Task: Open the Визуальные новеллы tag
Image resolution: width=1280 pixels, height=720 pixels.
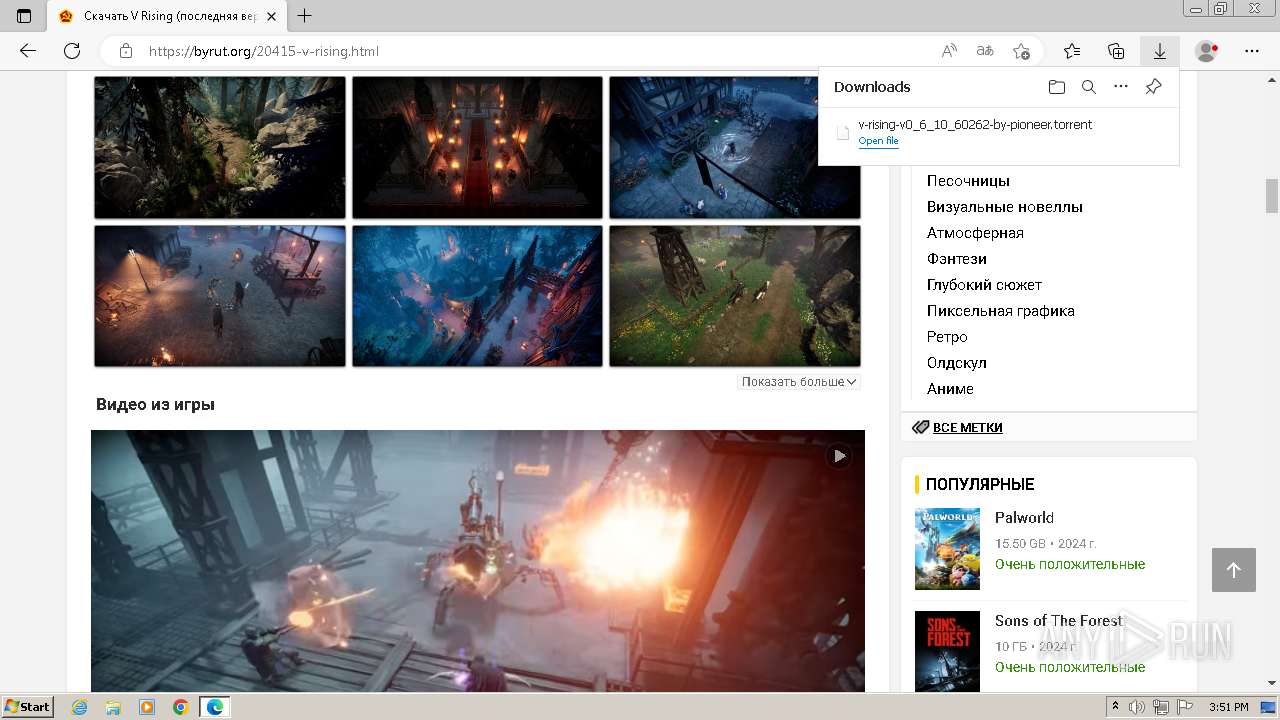Action: pyautogui.click(x=1005, y=207)
